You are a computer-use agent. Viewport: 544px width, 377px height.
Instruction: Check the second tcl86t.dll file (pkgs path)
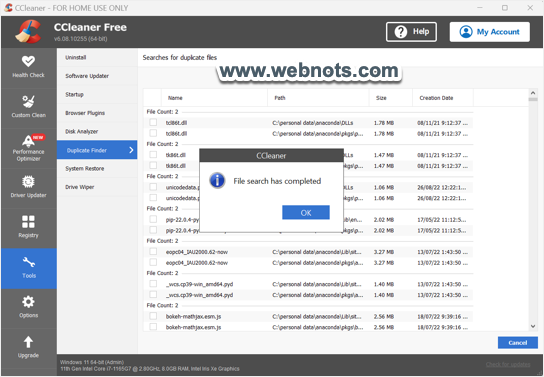pyautogui.click(x=153, y=133)
